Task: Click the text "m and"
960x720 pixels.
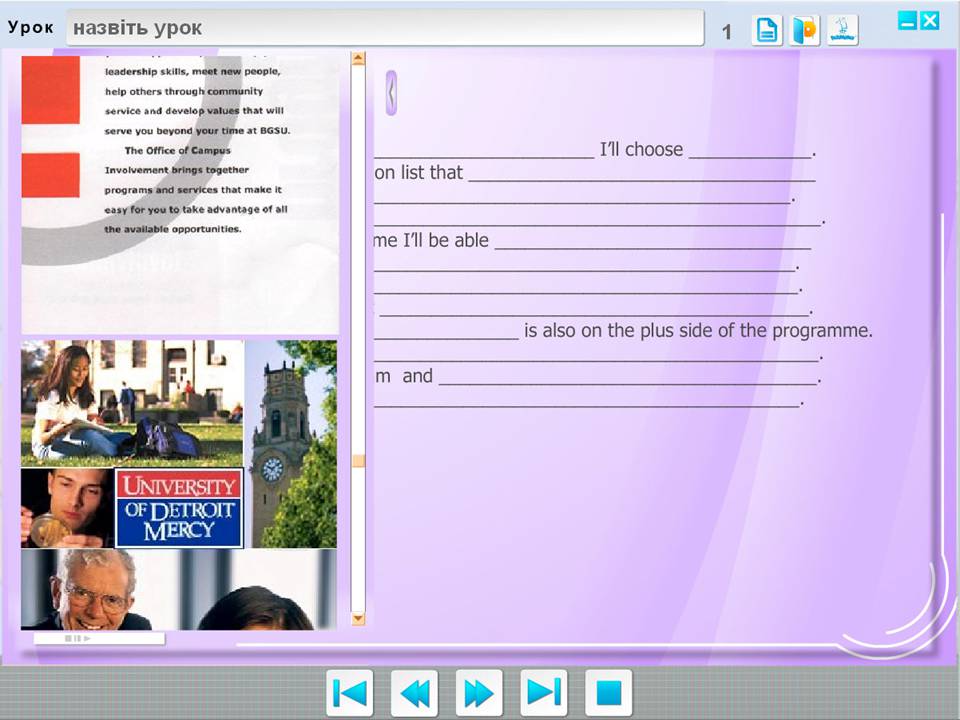Action: point(404,376)
